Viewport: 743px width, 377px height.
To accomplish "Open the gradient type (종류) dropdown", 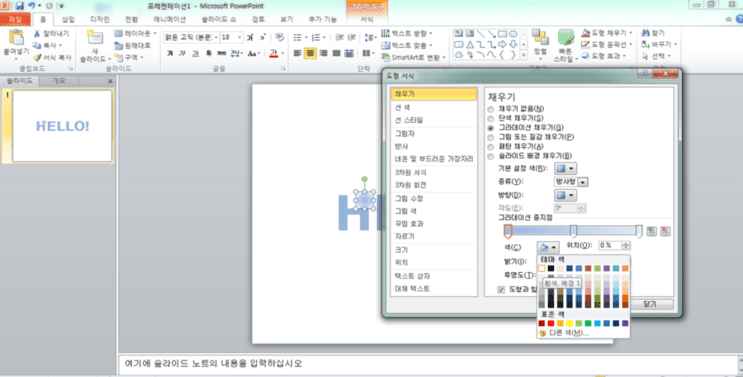I will click(x=571, y=182).
